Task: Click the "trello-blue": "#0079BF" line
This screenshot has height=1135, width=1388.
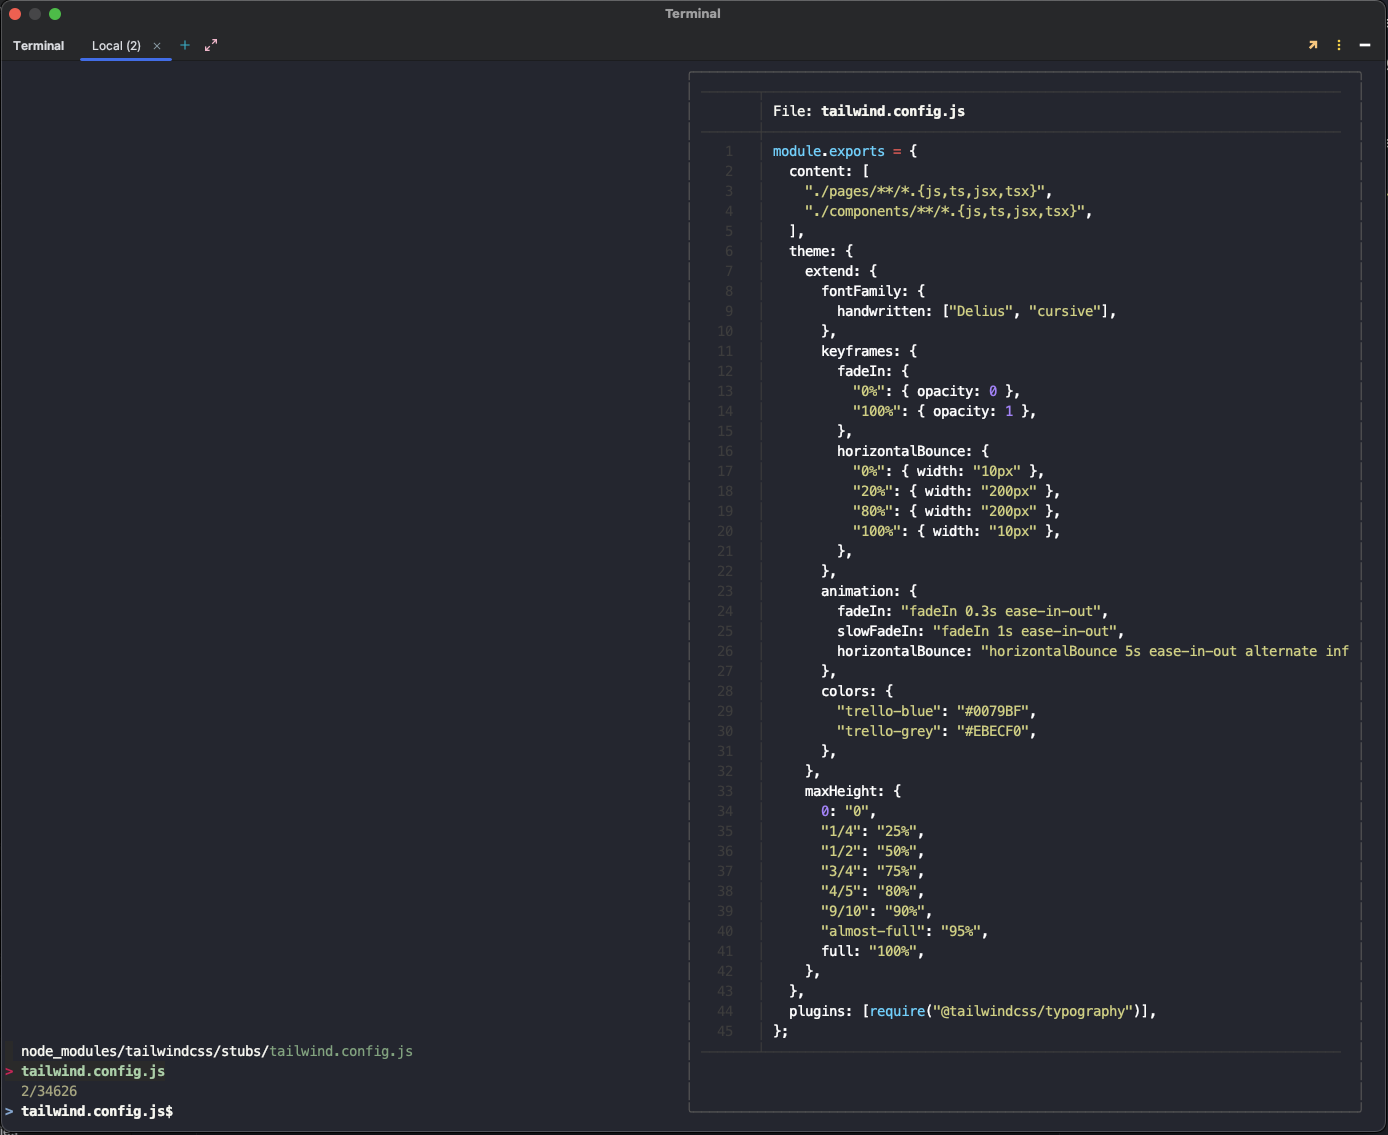Action: click(x=937, y=711)
